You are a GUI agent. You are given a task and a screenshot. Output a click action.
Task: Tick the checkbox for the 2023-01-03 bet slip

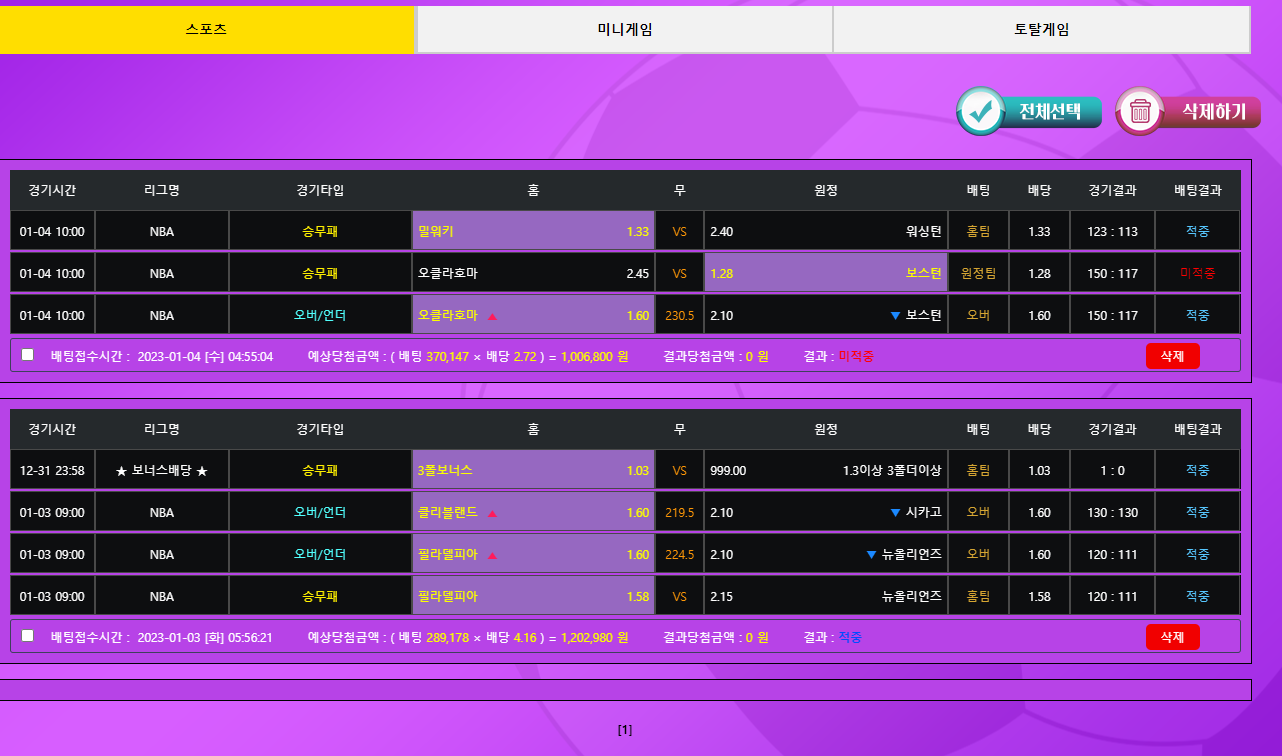click(x=28, y=636)
